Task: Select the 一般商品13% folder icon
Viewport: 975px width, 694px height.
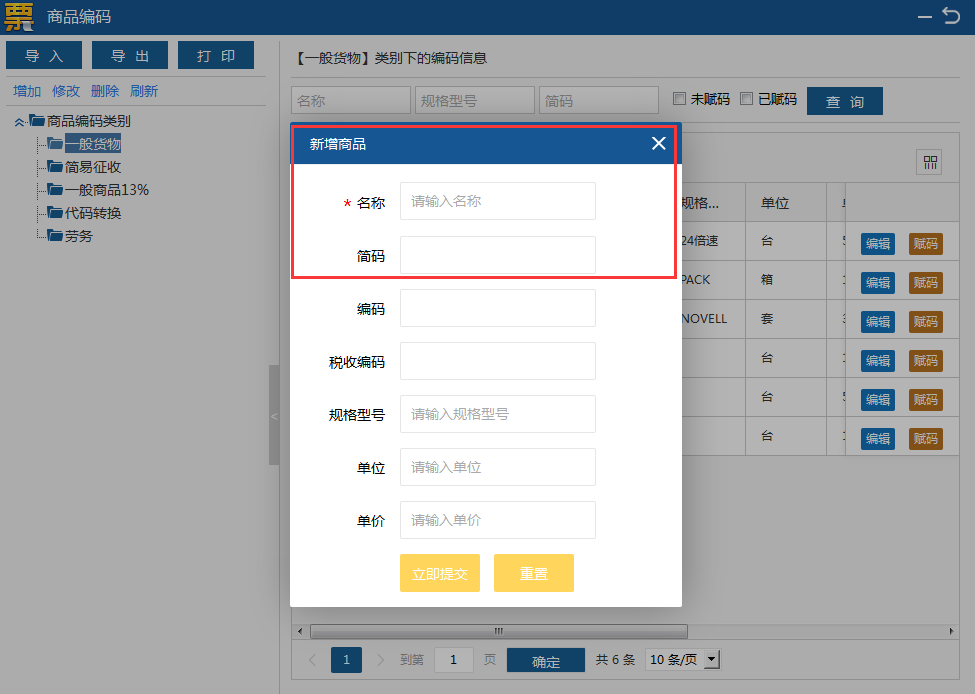Action: point(55,190)
